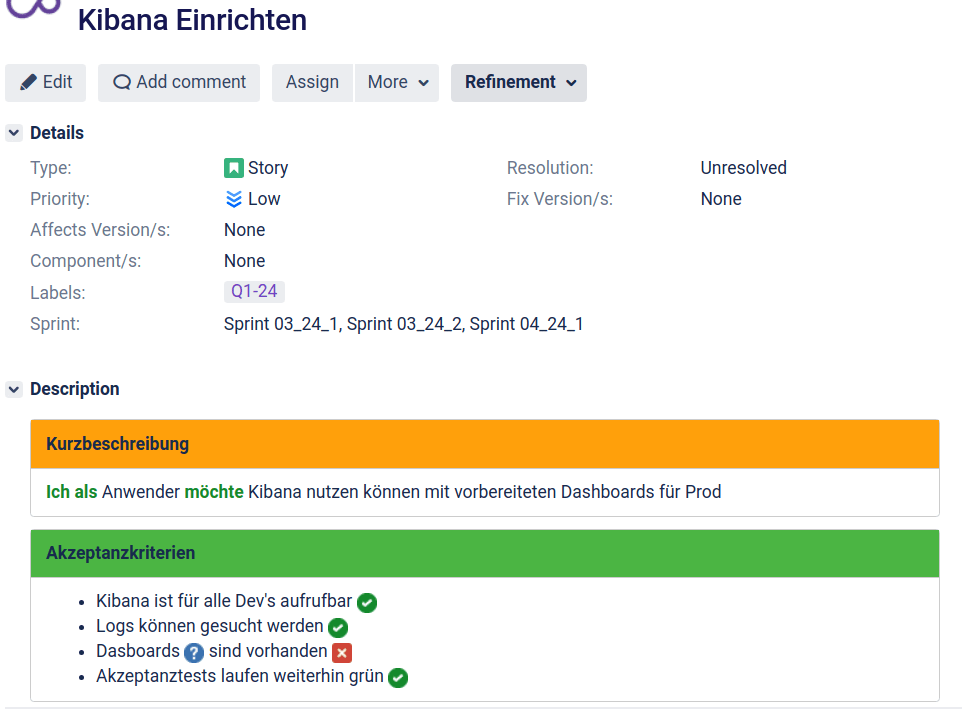This screenshot has height=725, width=962.
Task: Click the Assign button
Action: pyautogui.click(x=312, y=82)
